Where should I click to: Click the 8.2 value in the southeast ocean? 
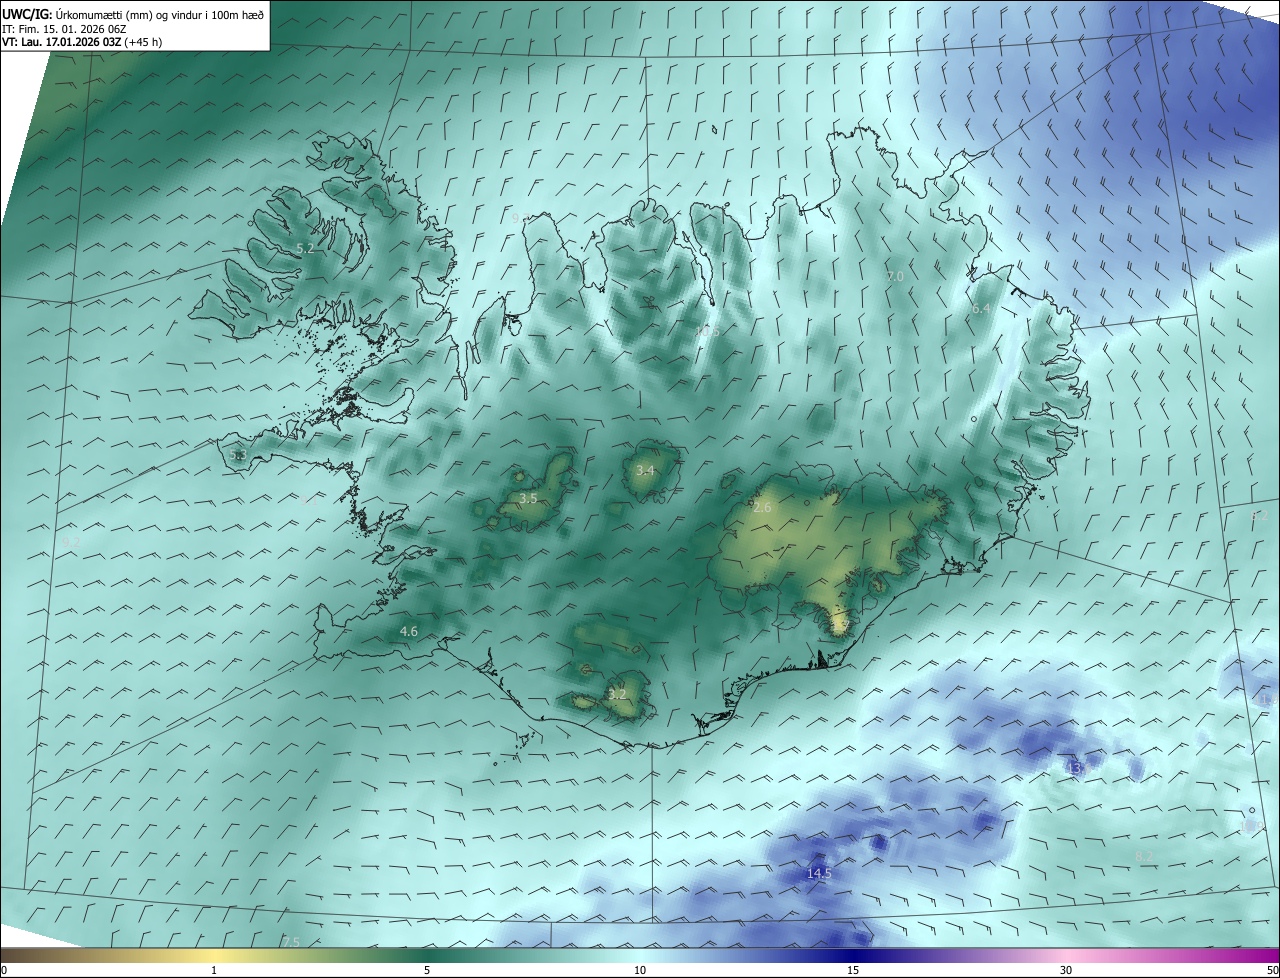[1144, 856]
